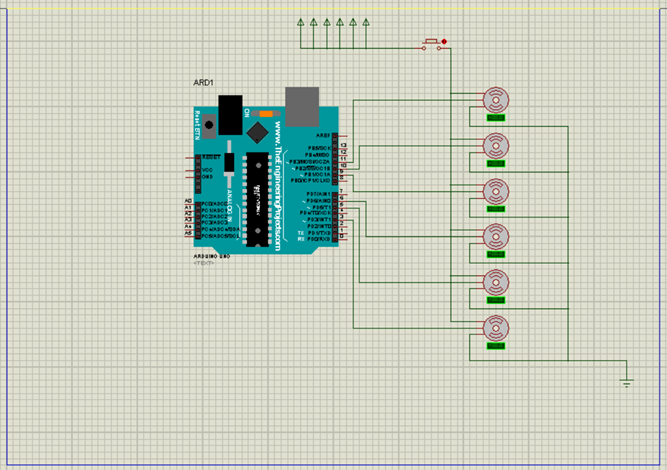Toggle the red latch dot on push button

[444, 41]
